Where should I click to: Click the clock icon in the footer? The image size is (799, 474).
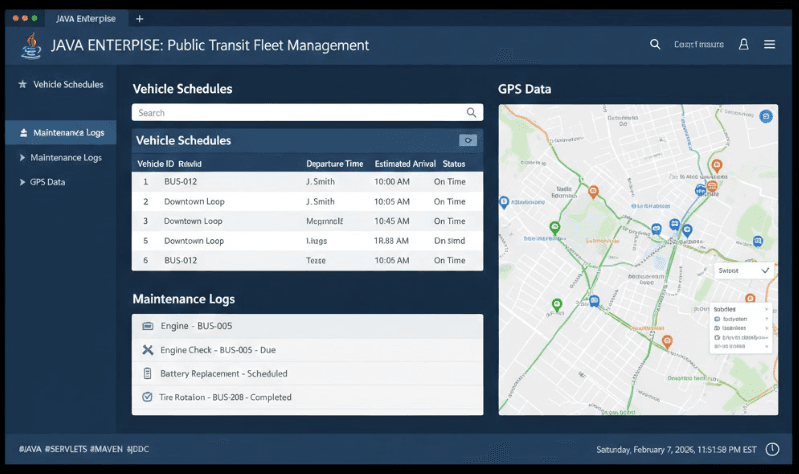click(x=773, y=449)
